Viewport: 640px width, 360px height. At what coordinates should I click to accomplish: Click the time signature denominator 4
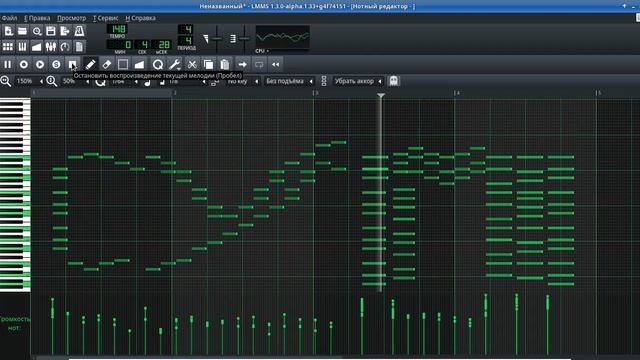(186, 40)
